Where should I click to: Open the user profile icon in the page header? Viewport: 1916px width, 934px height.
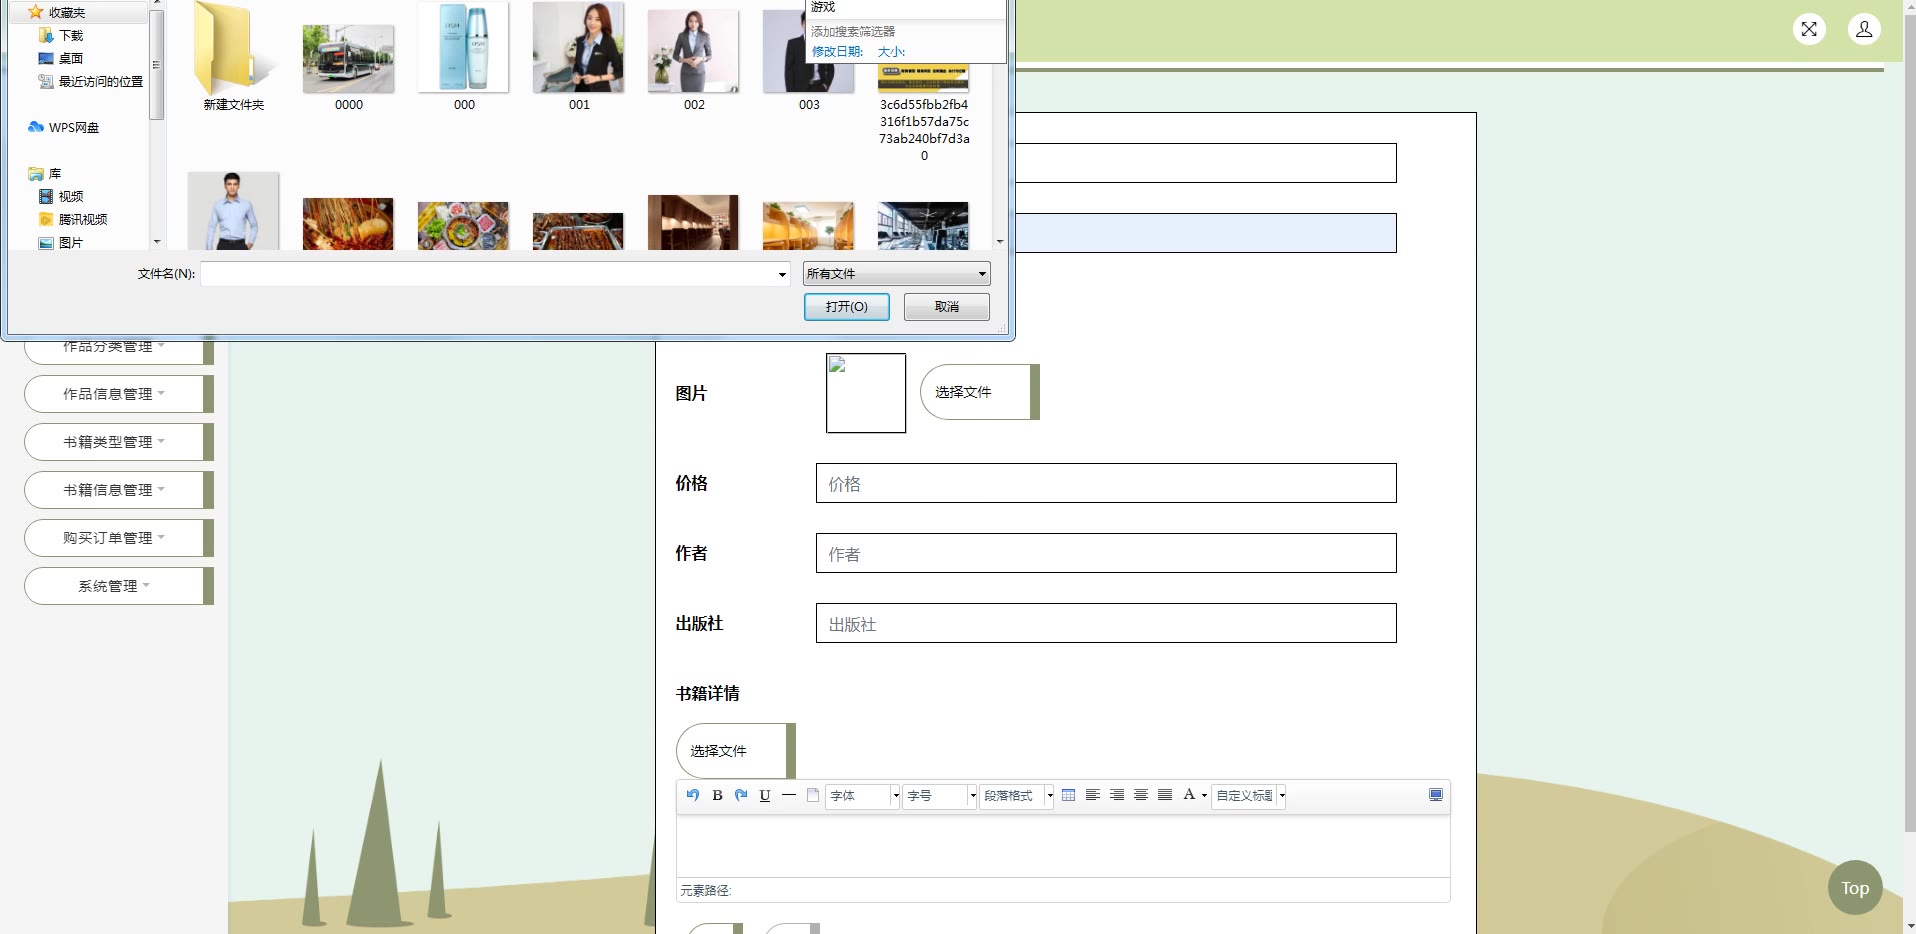click(x=1864, y=29)
